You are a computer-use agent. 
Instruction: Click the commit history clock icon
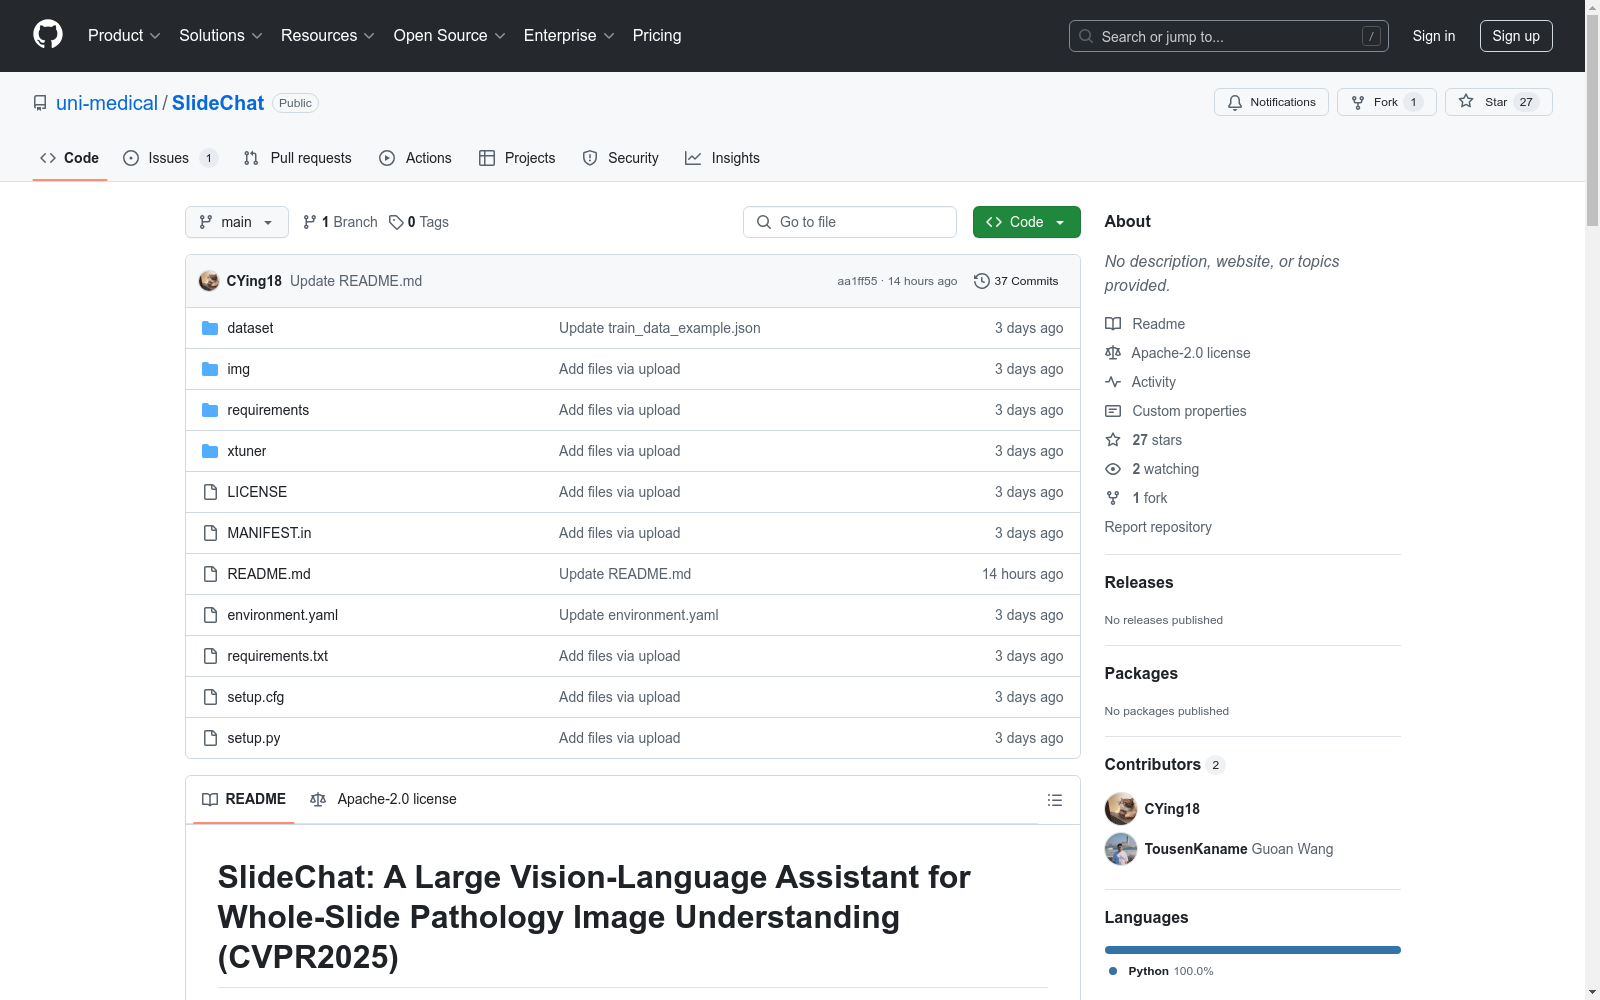pyautogui.click(x=982, y=281)
